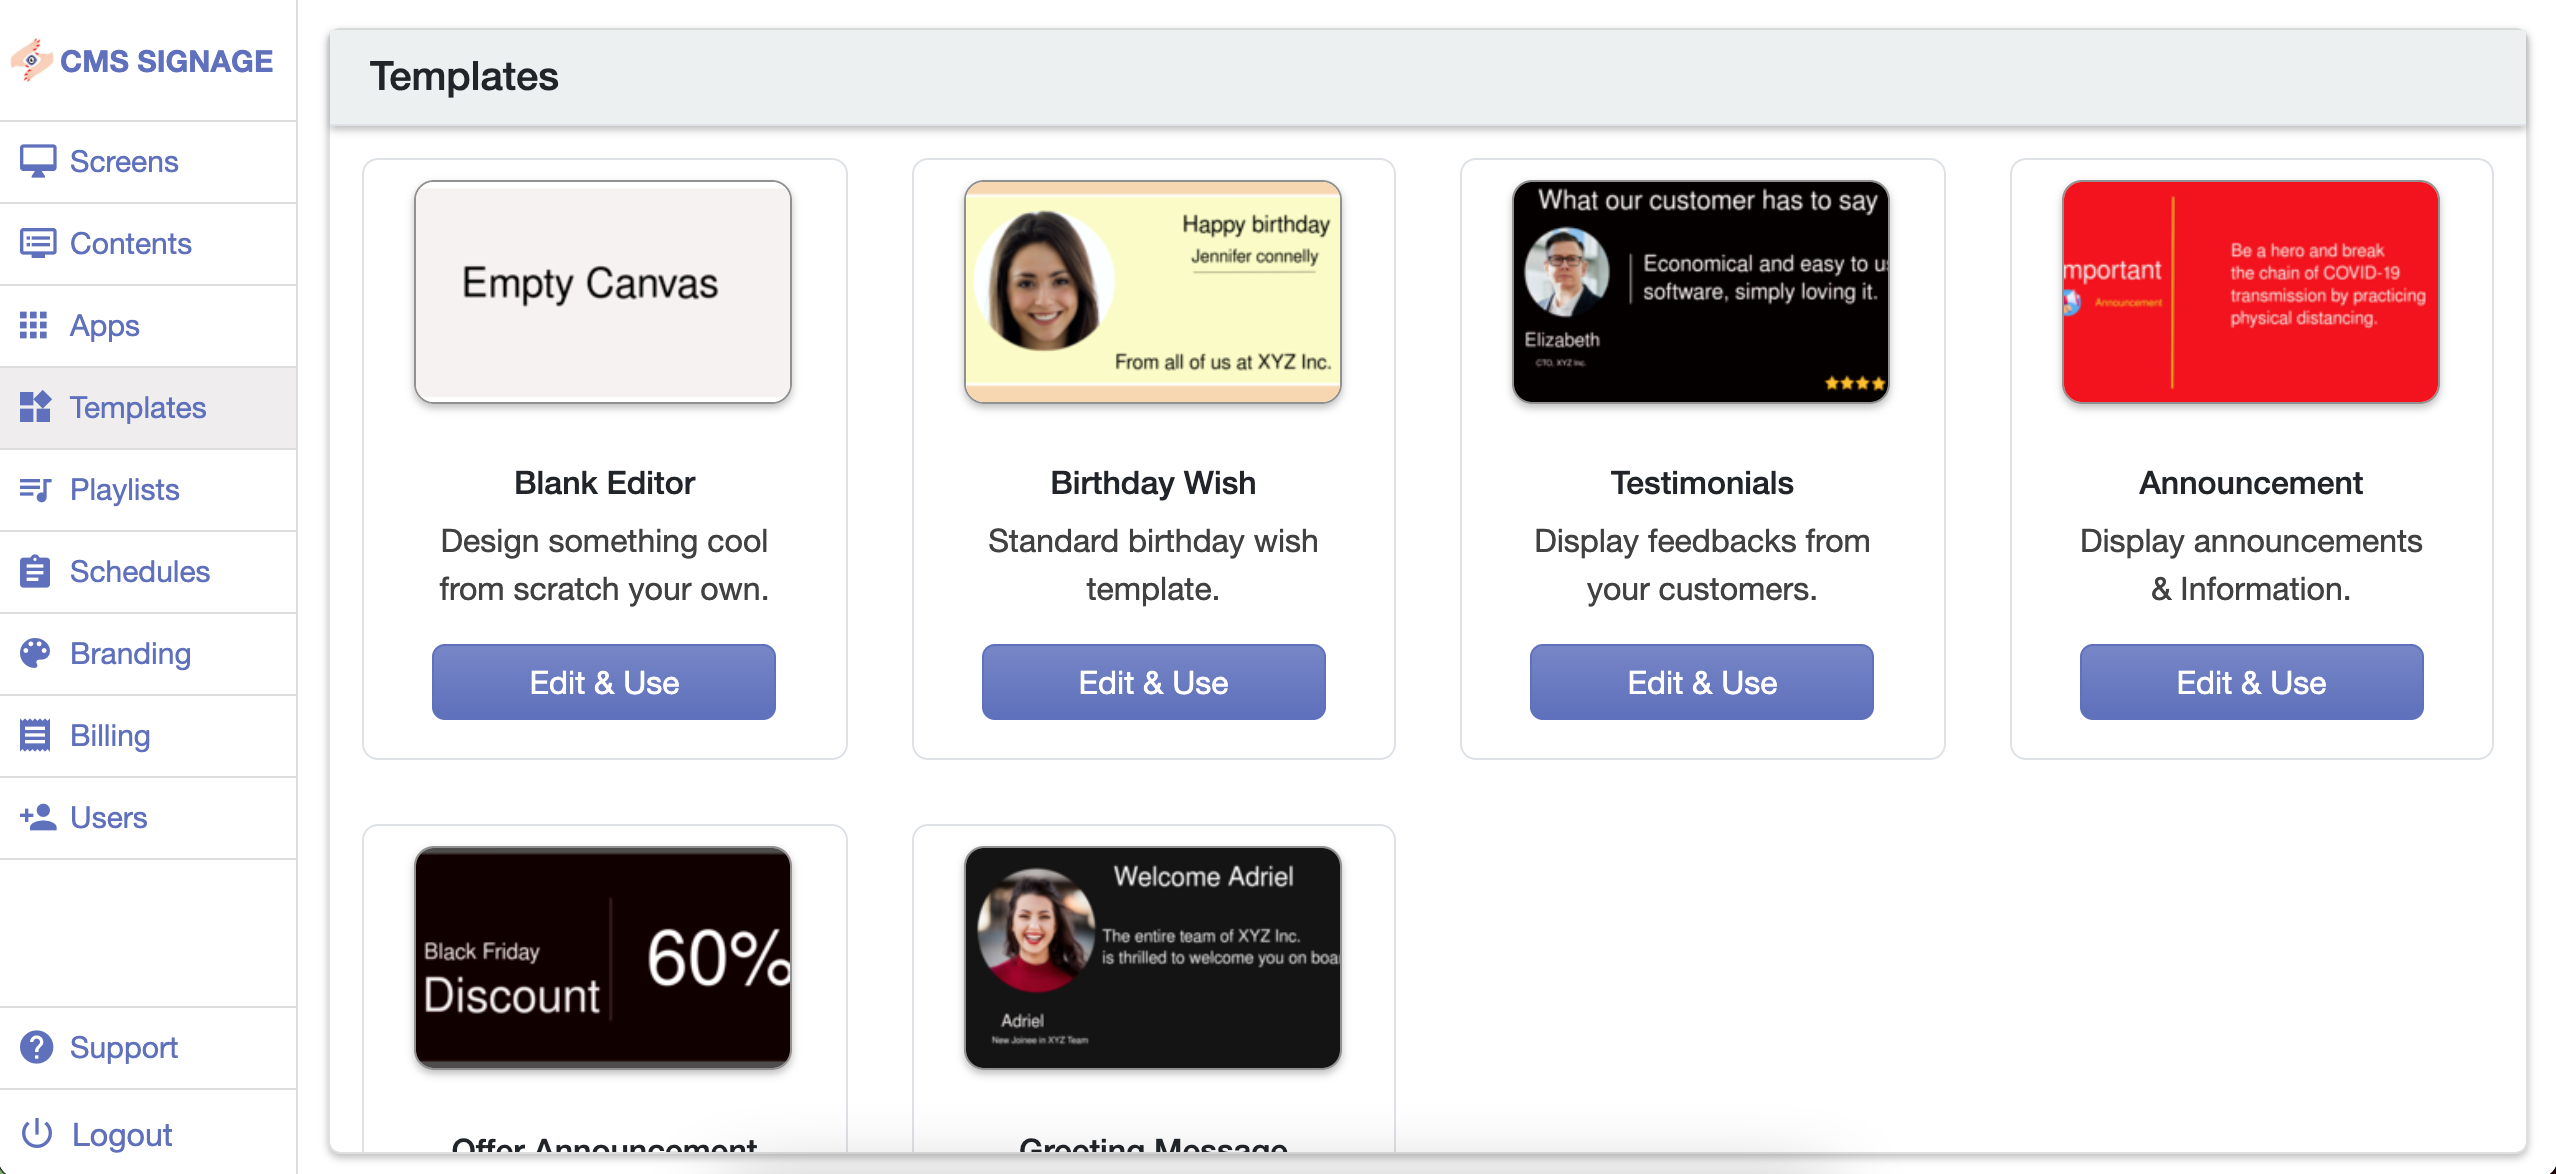Screen dimensions: 2556x1174
Task: Click the Logout power icon
Action: pyautogui.click(x=37, y=1133)
